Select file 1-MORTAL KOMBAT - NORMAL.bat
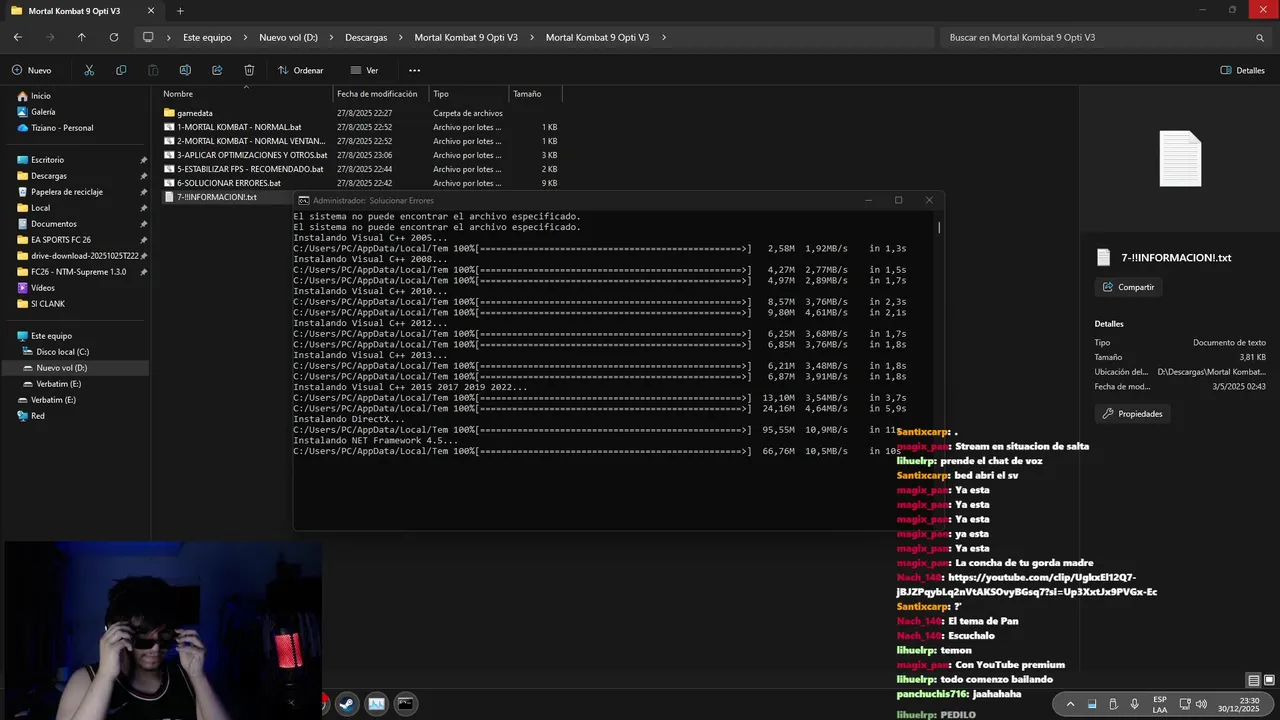The width and height of the screenshot is (1280, 720). (x=239, y=127)
